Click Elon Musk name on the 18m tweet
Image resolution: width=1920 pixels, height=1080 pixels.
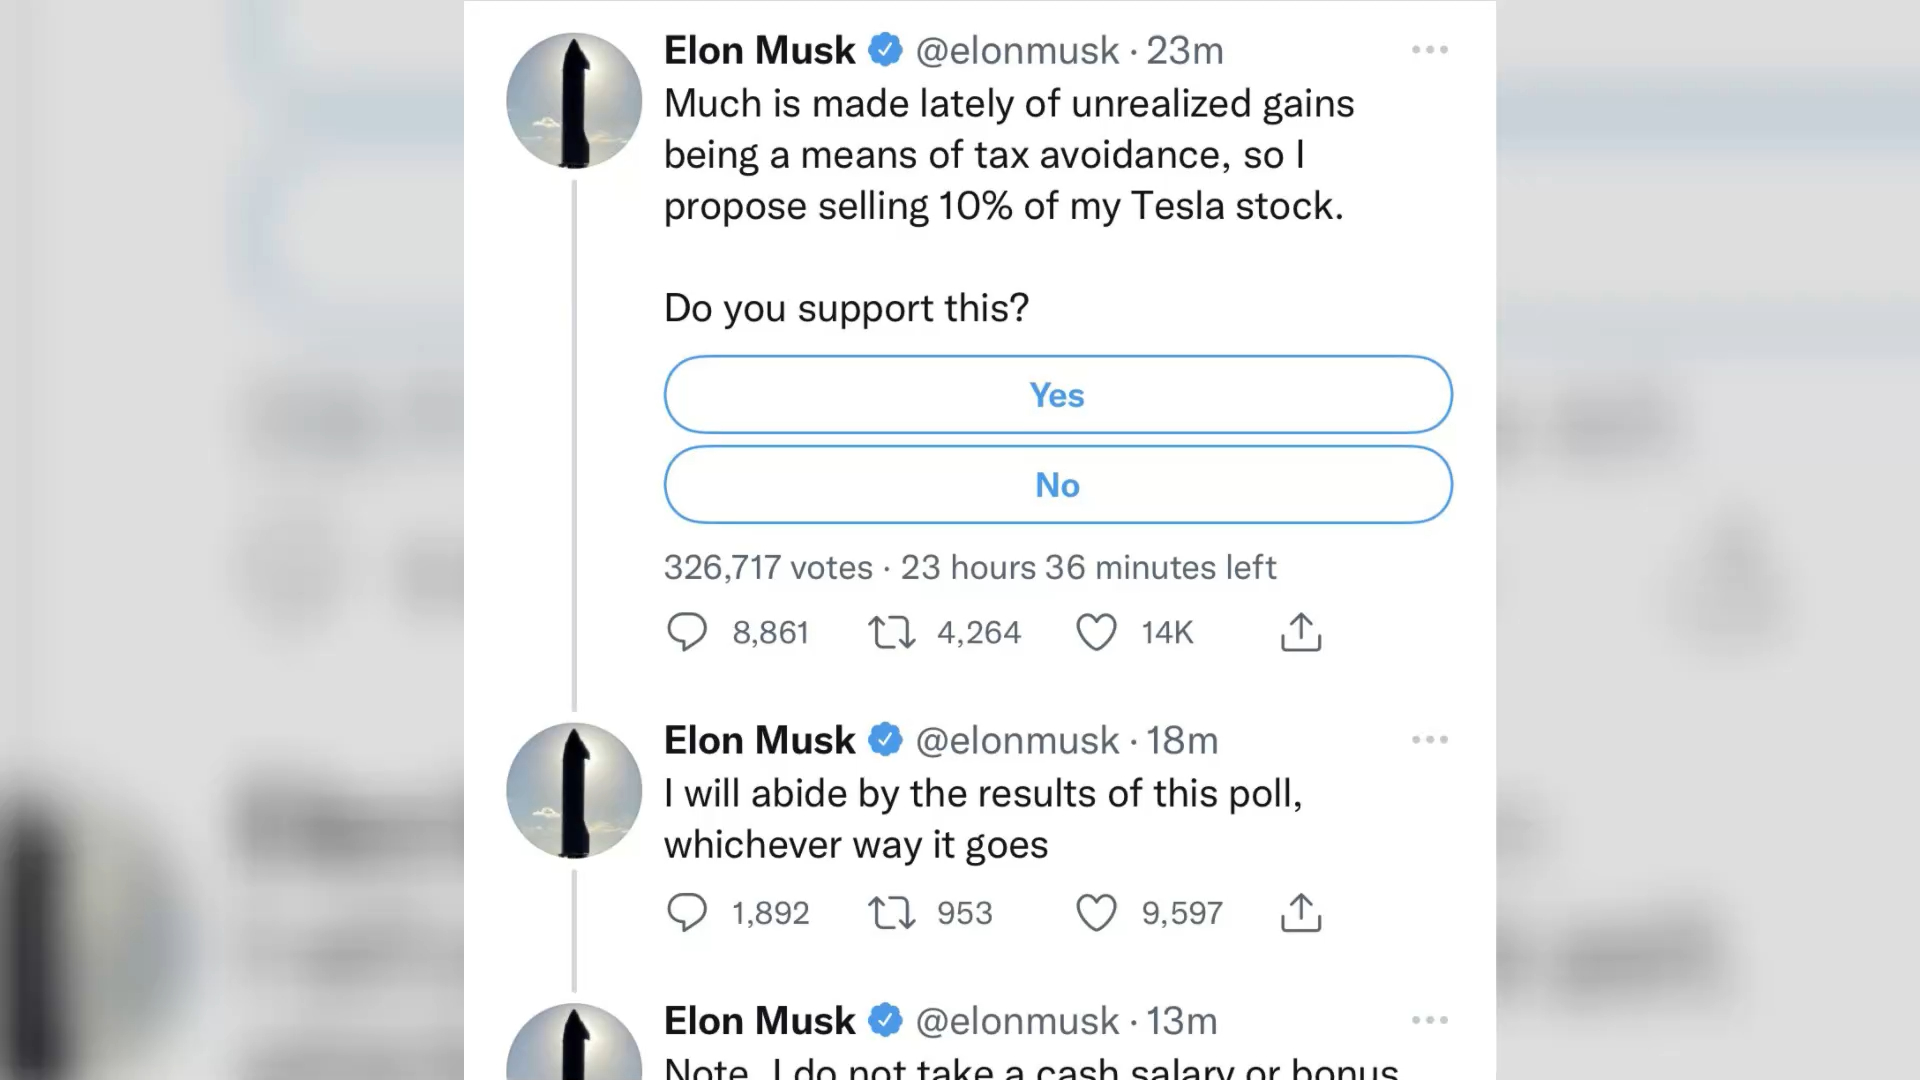pos(759,741)
